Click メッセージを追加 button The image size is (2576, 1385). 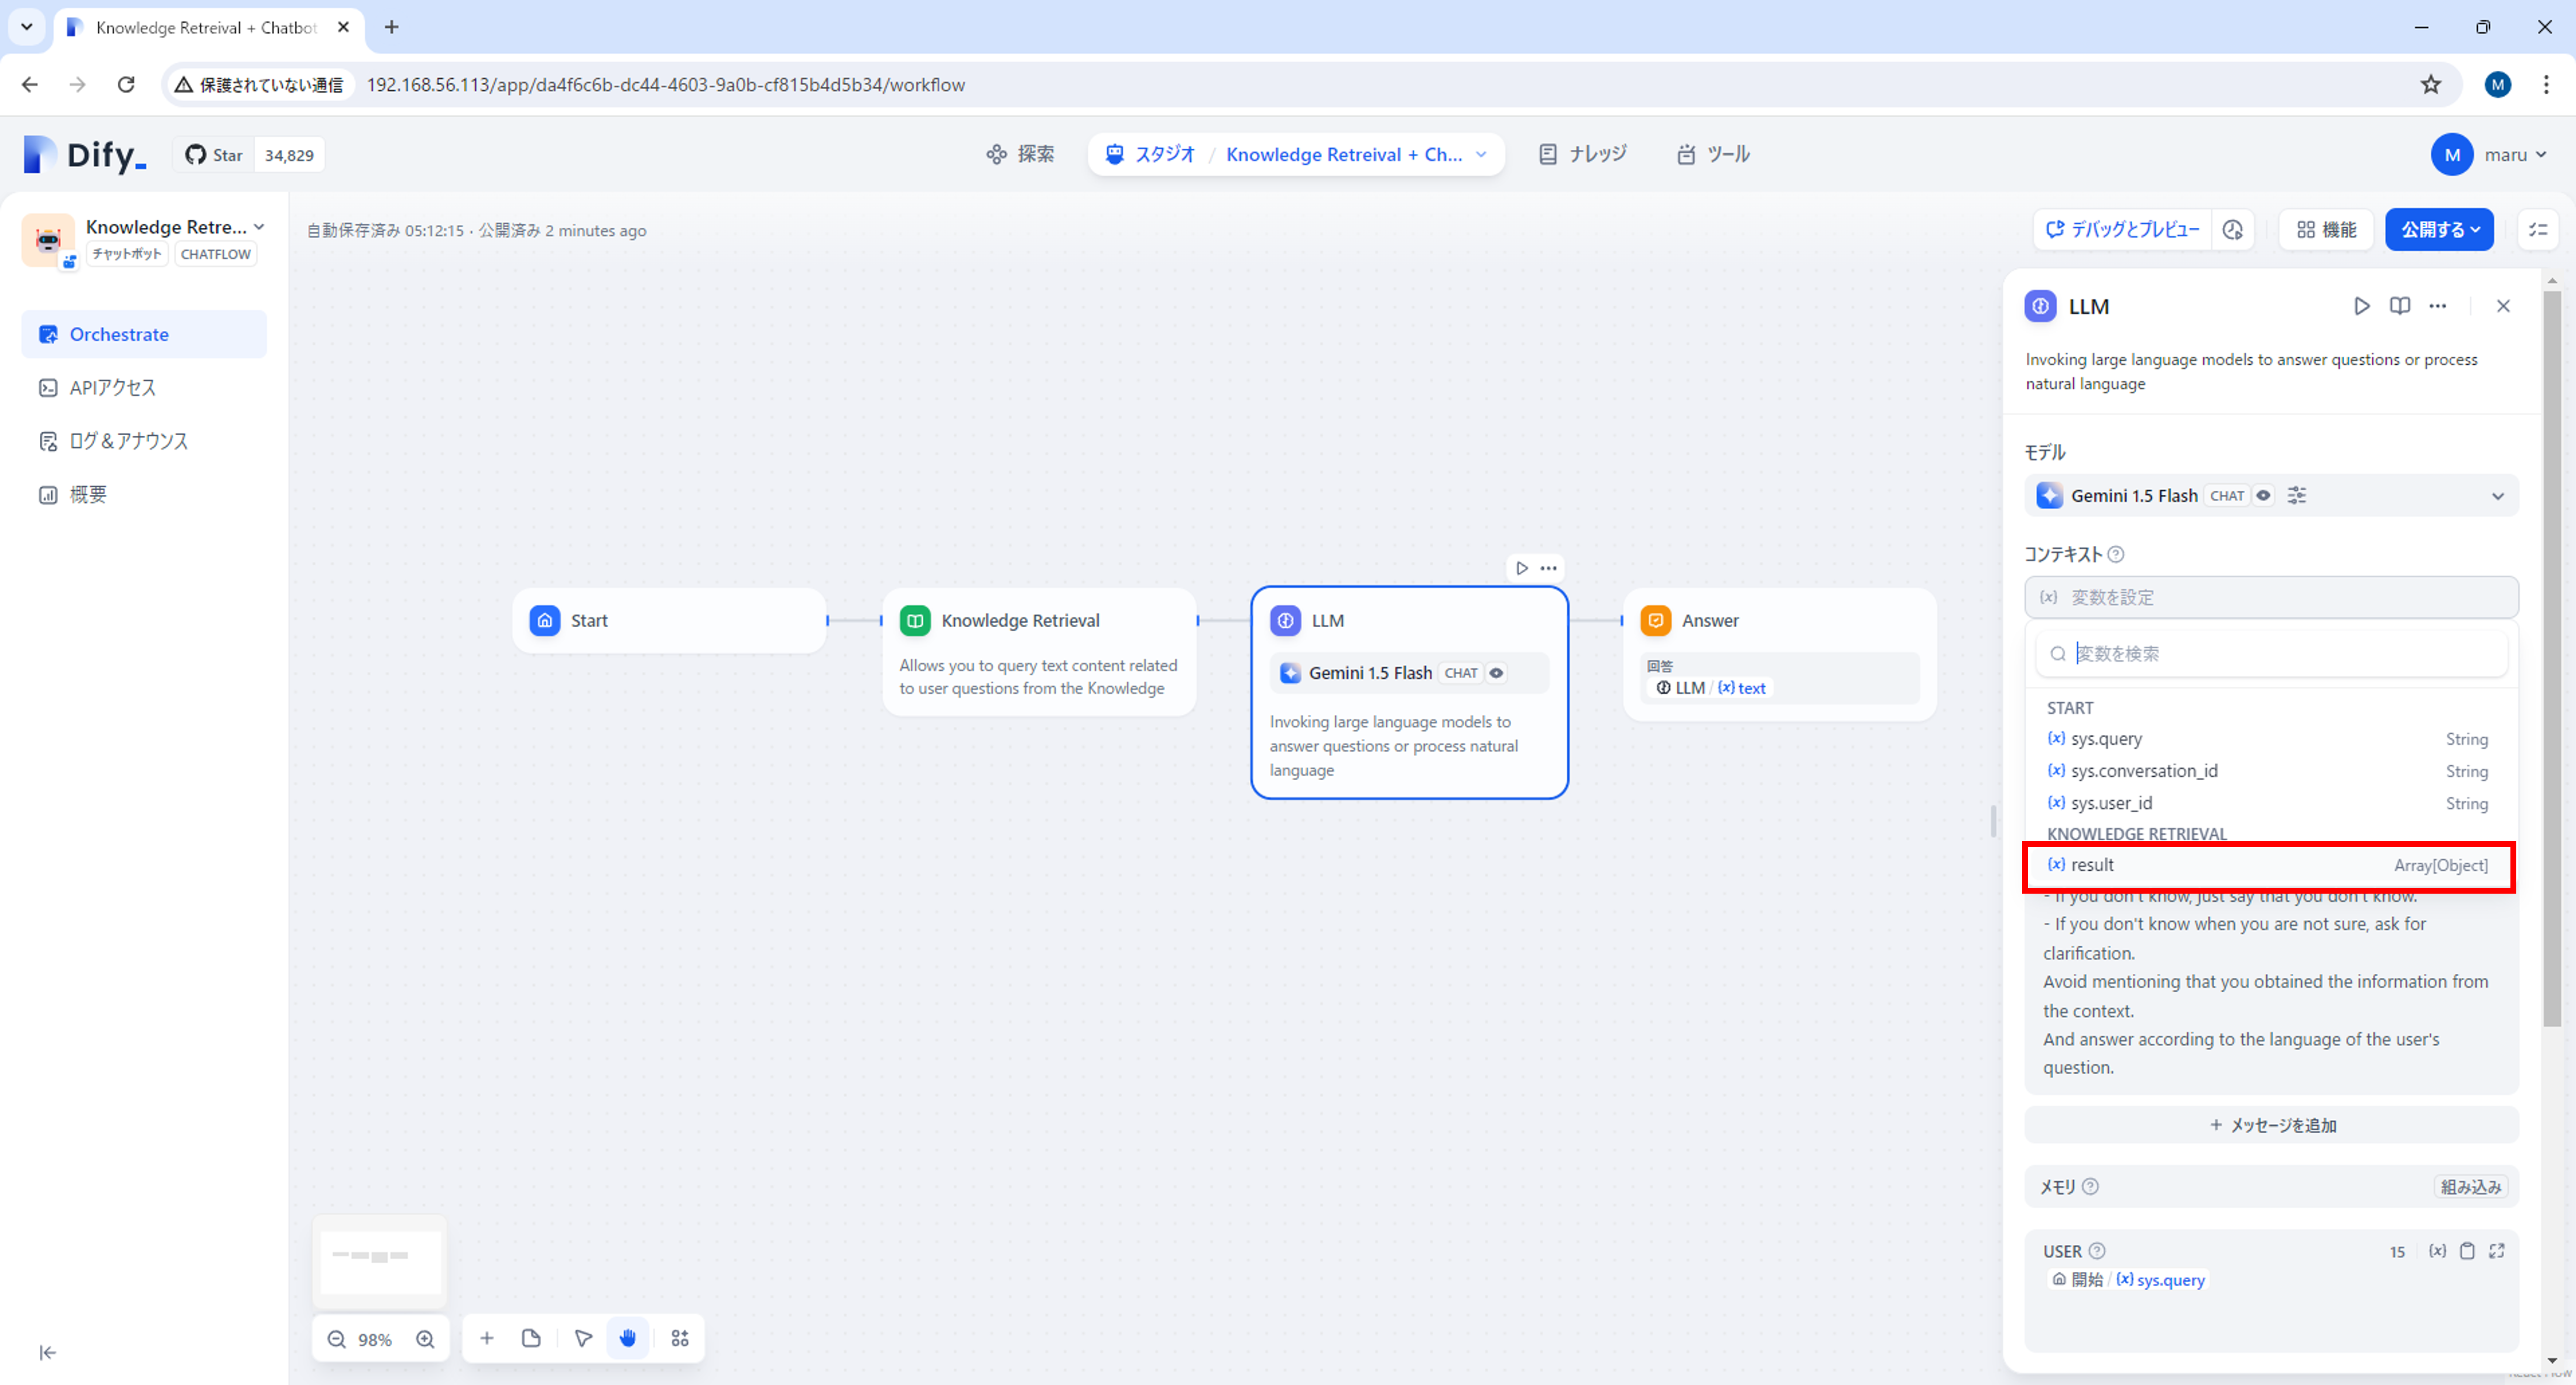2271,1125
